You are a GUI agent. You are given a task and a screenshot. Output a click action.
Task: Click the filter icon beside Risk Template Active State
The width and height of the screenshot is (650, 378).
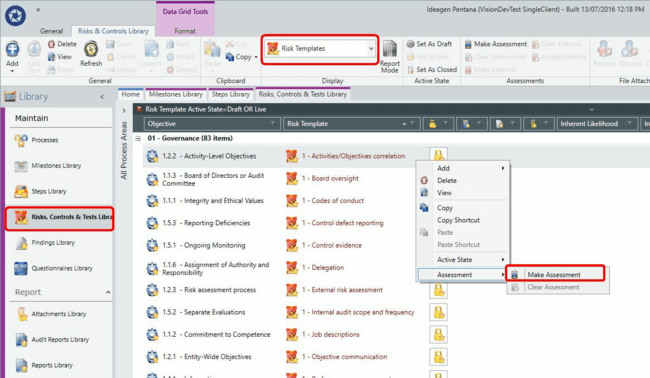139,109
